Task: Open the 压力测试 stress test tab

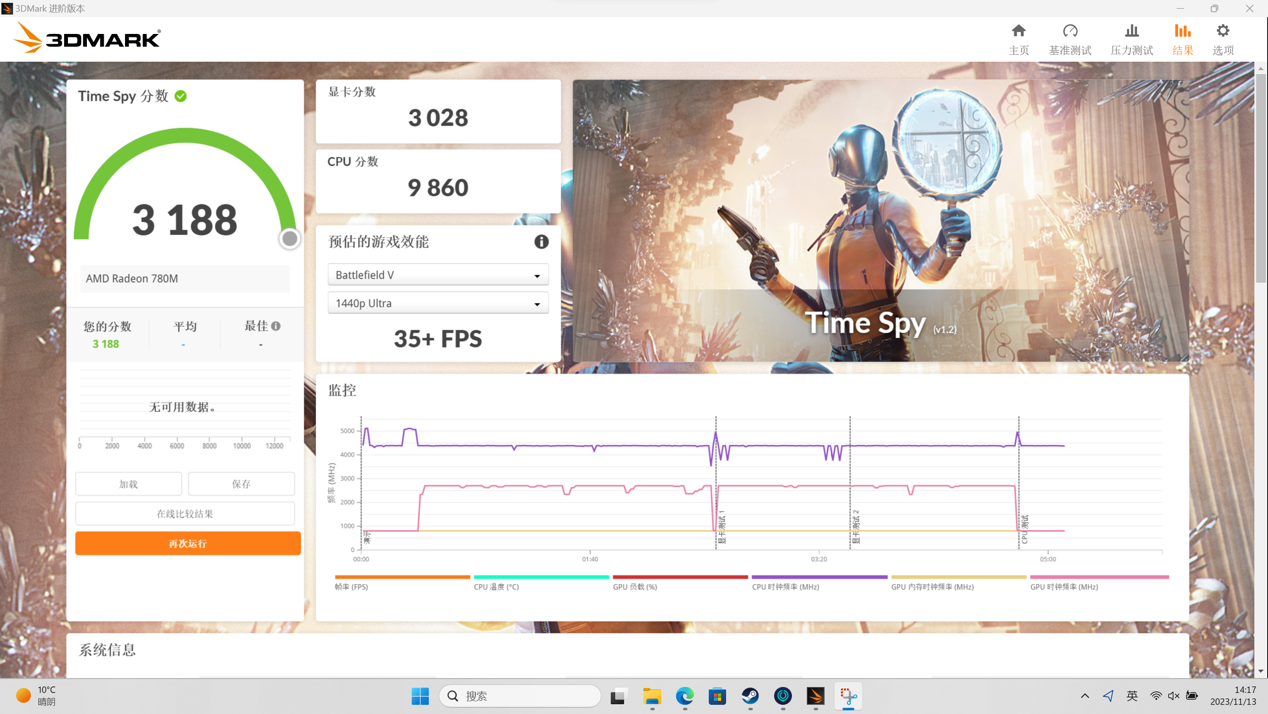Action: [x=1131, y=39]
